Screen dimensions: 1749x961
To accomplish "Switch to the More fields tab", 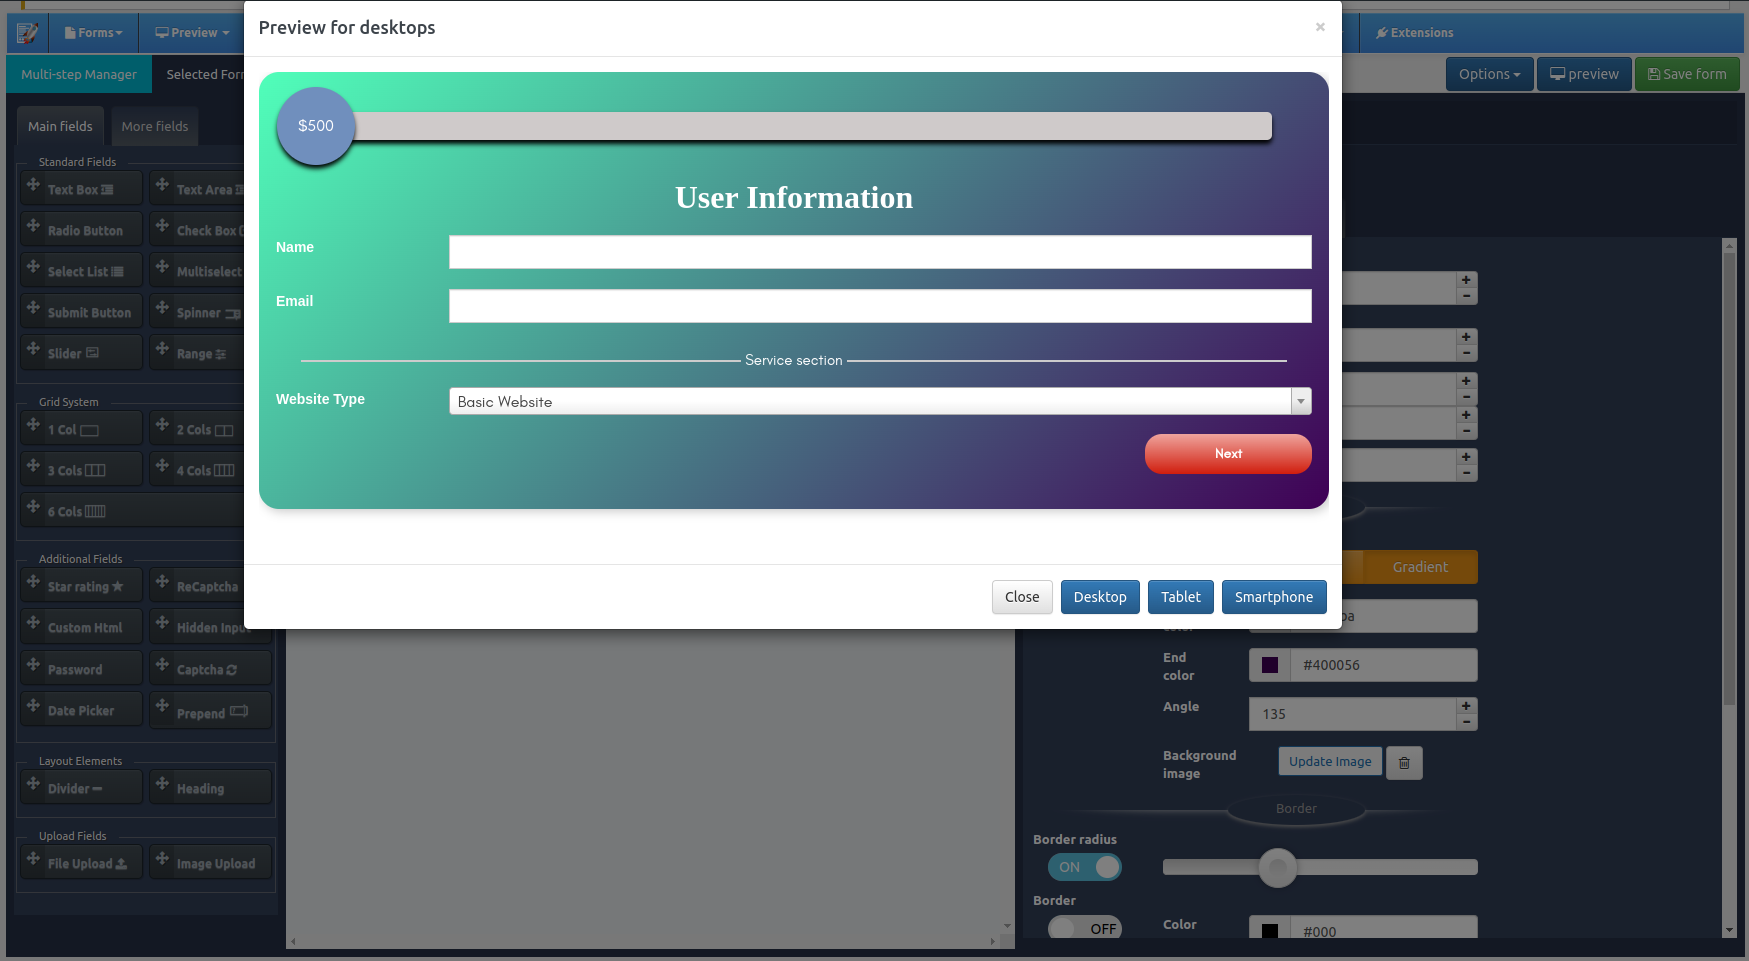I will pos(154,126).
